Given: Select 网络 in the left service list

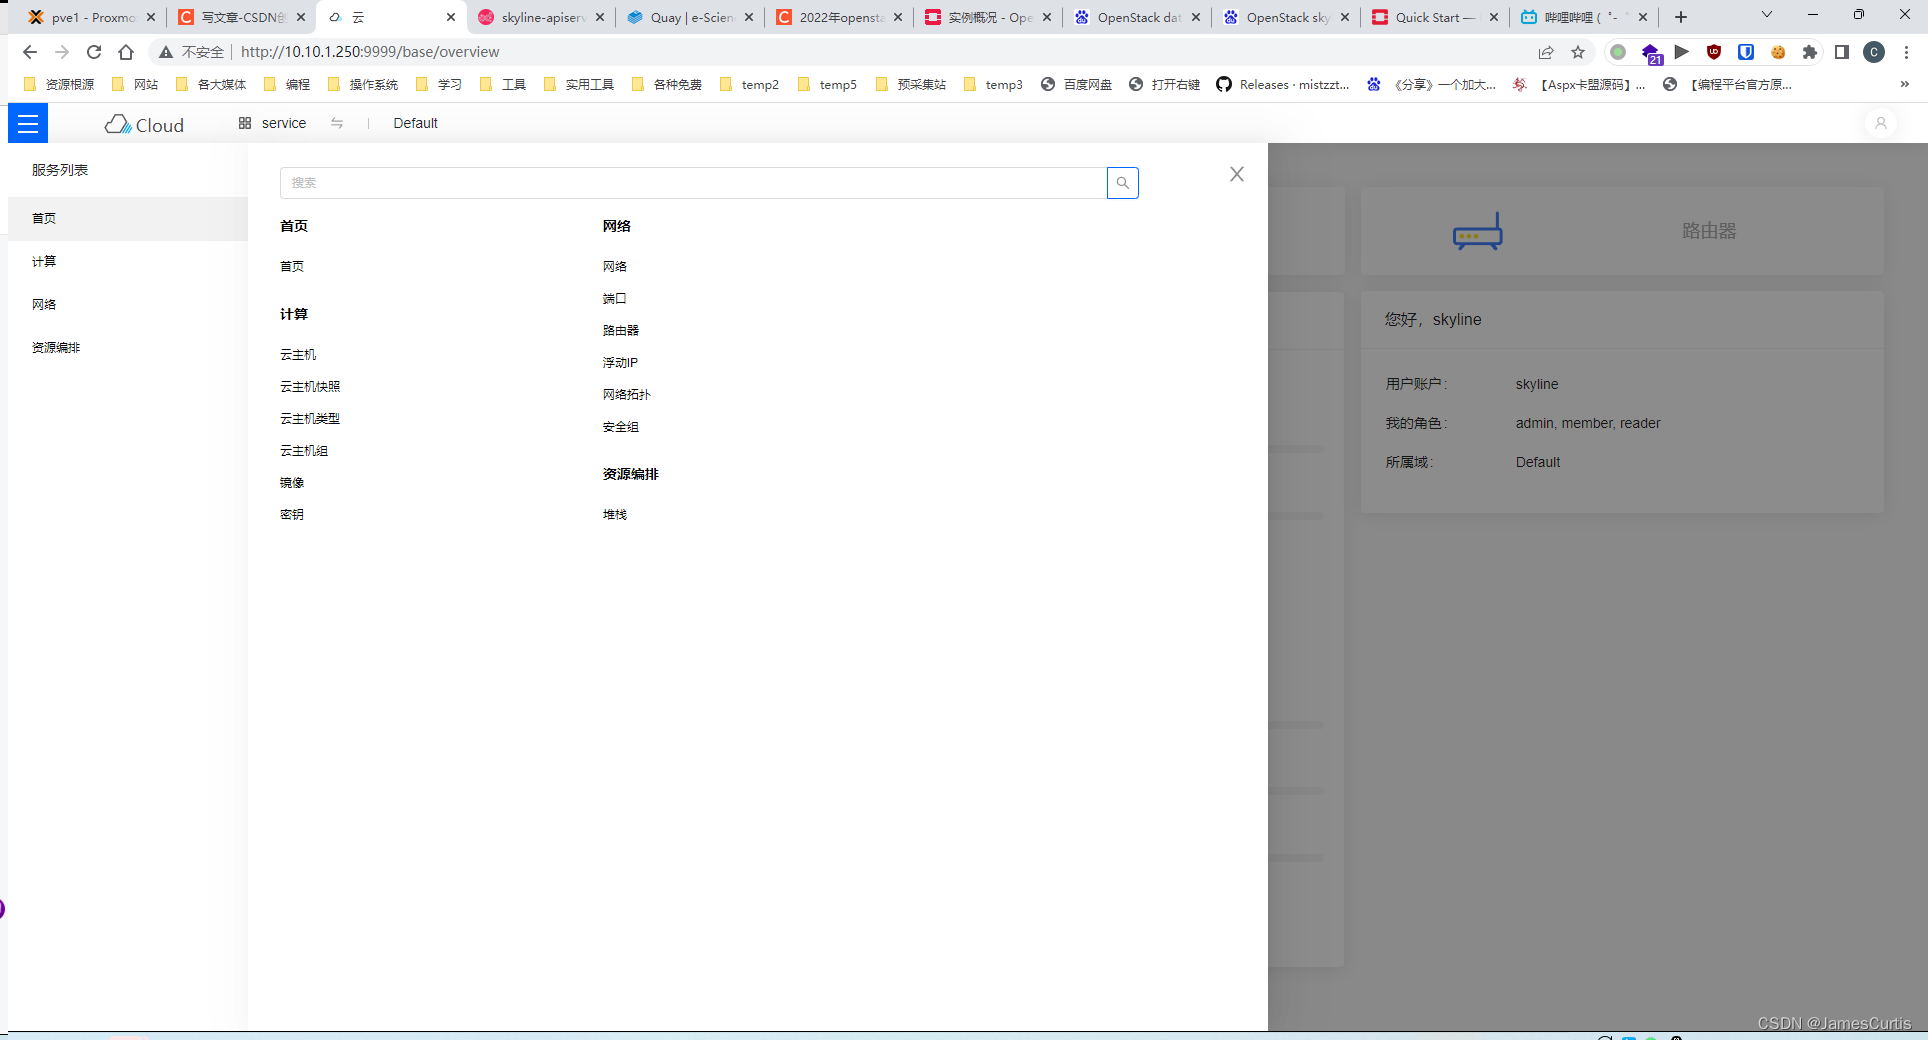Looking at the screenshot, I should click(128, 304).
